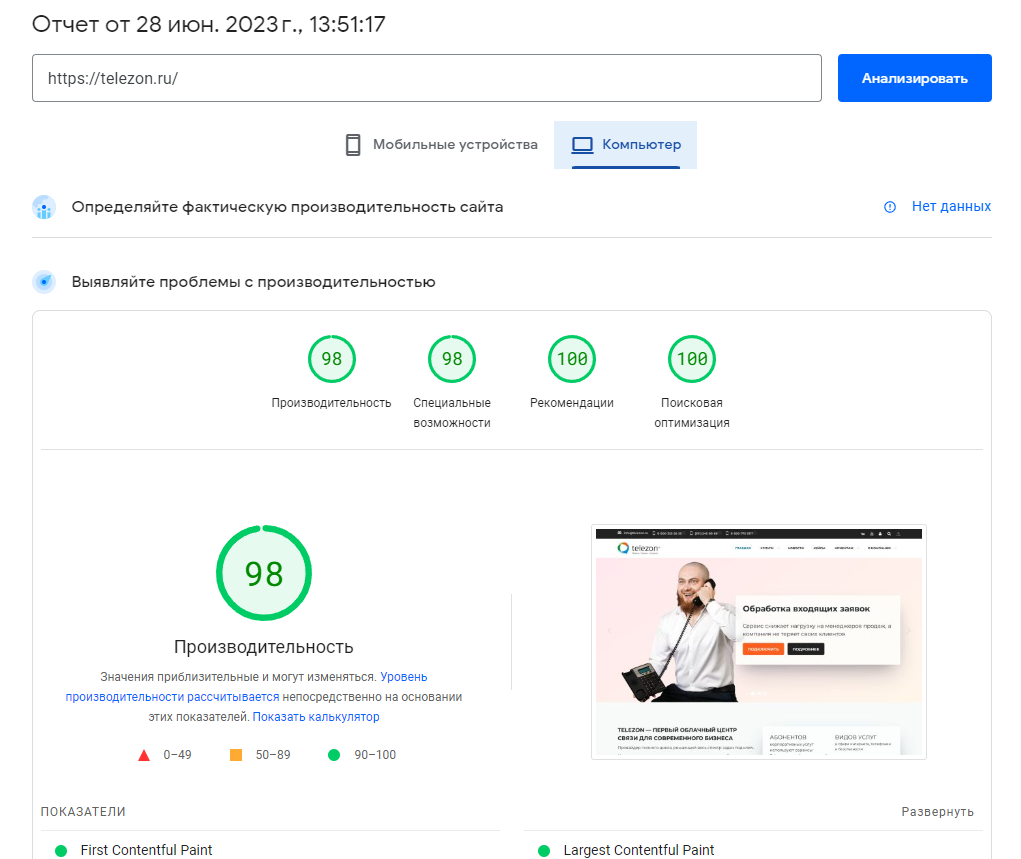This screenshot has height=859, width=1021.
Task: Open the info icon beside Нет данных
Action: point(889,207)
